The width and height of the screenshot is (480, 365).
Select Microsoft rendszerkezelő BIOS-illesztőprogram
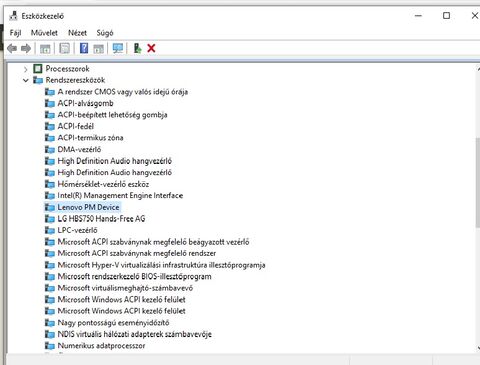click(x=134, y=276)
